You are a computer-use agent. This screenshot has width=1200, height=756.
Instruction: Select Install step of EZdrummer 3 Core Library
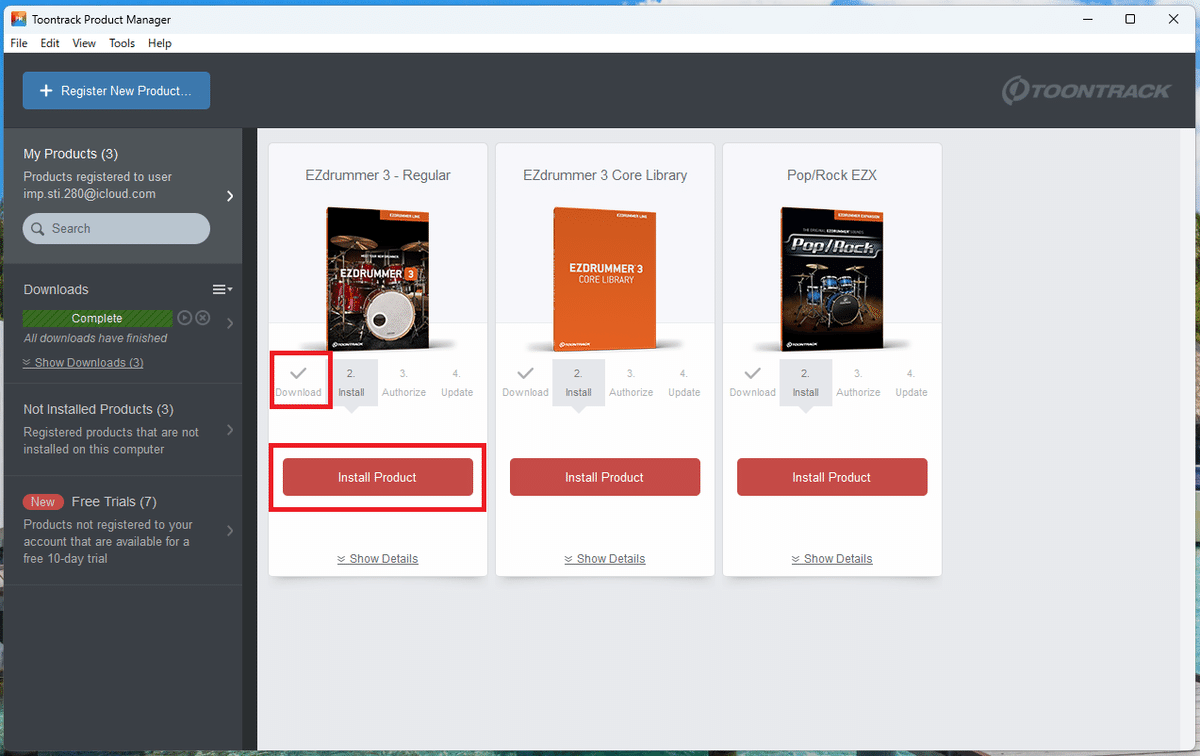(578, 381)
